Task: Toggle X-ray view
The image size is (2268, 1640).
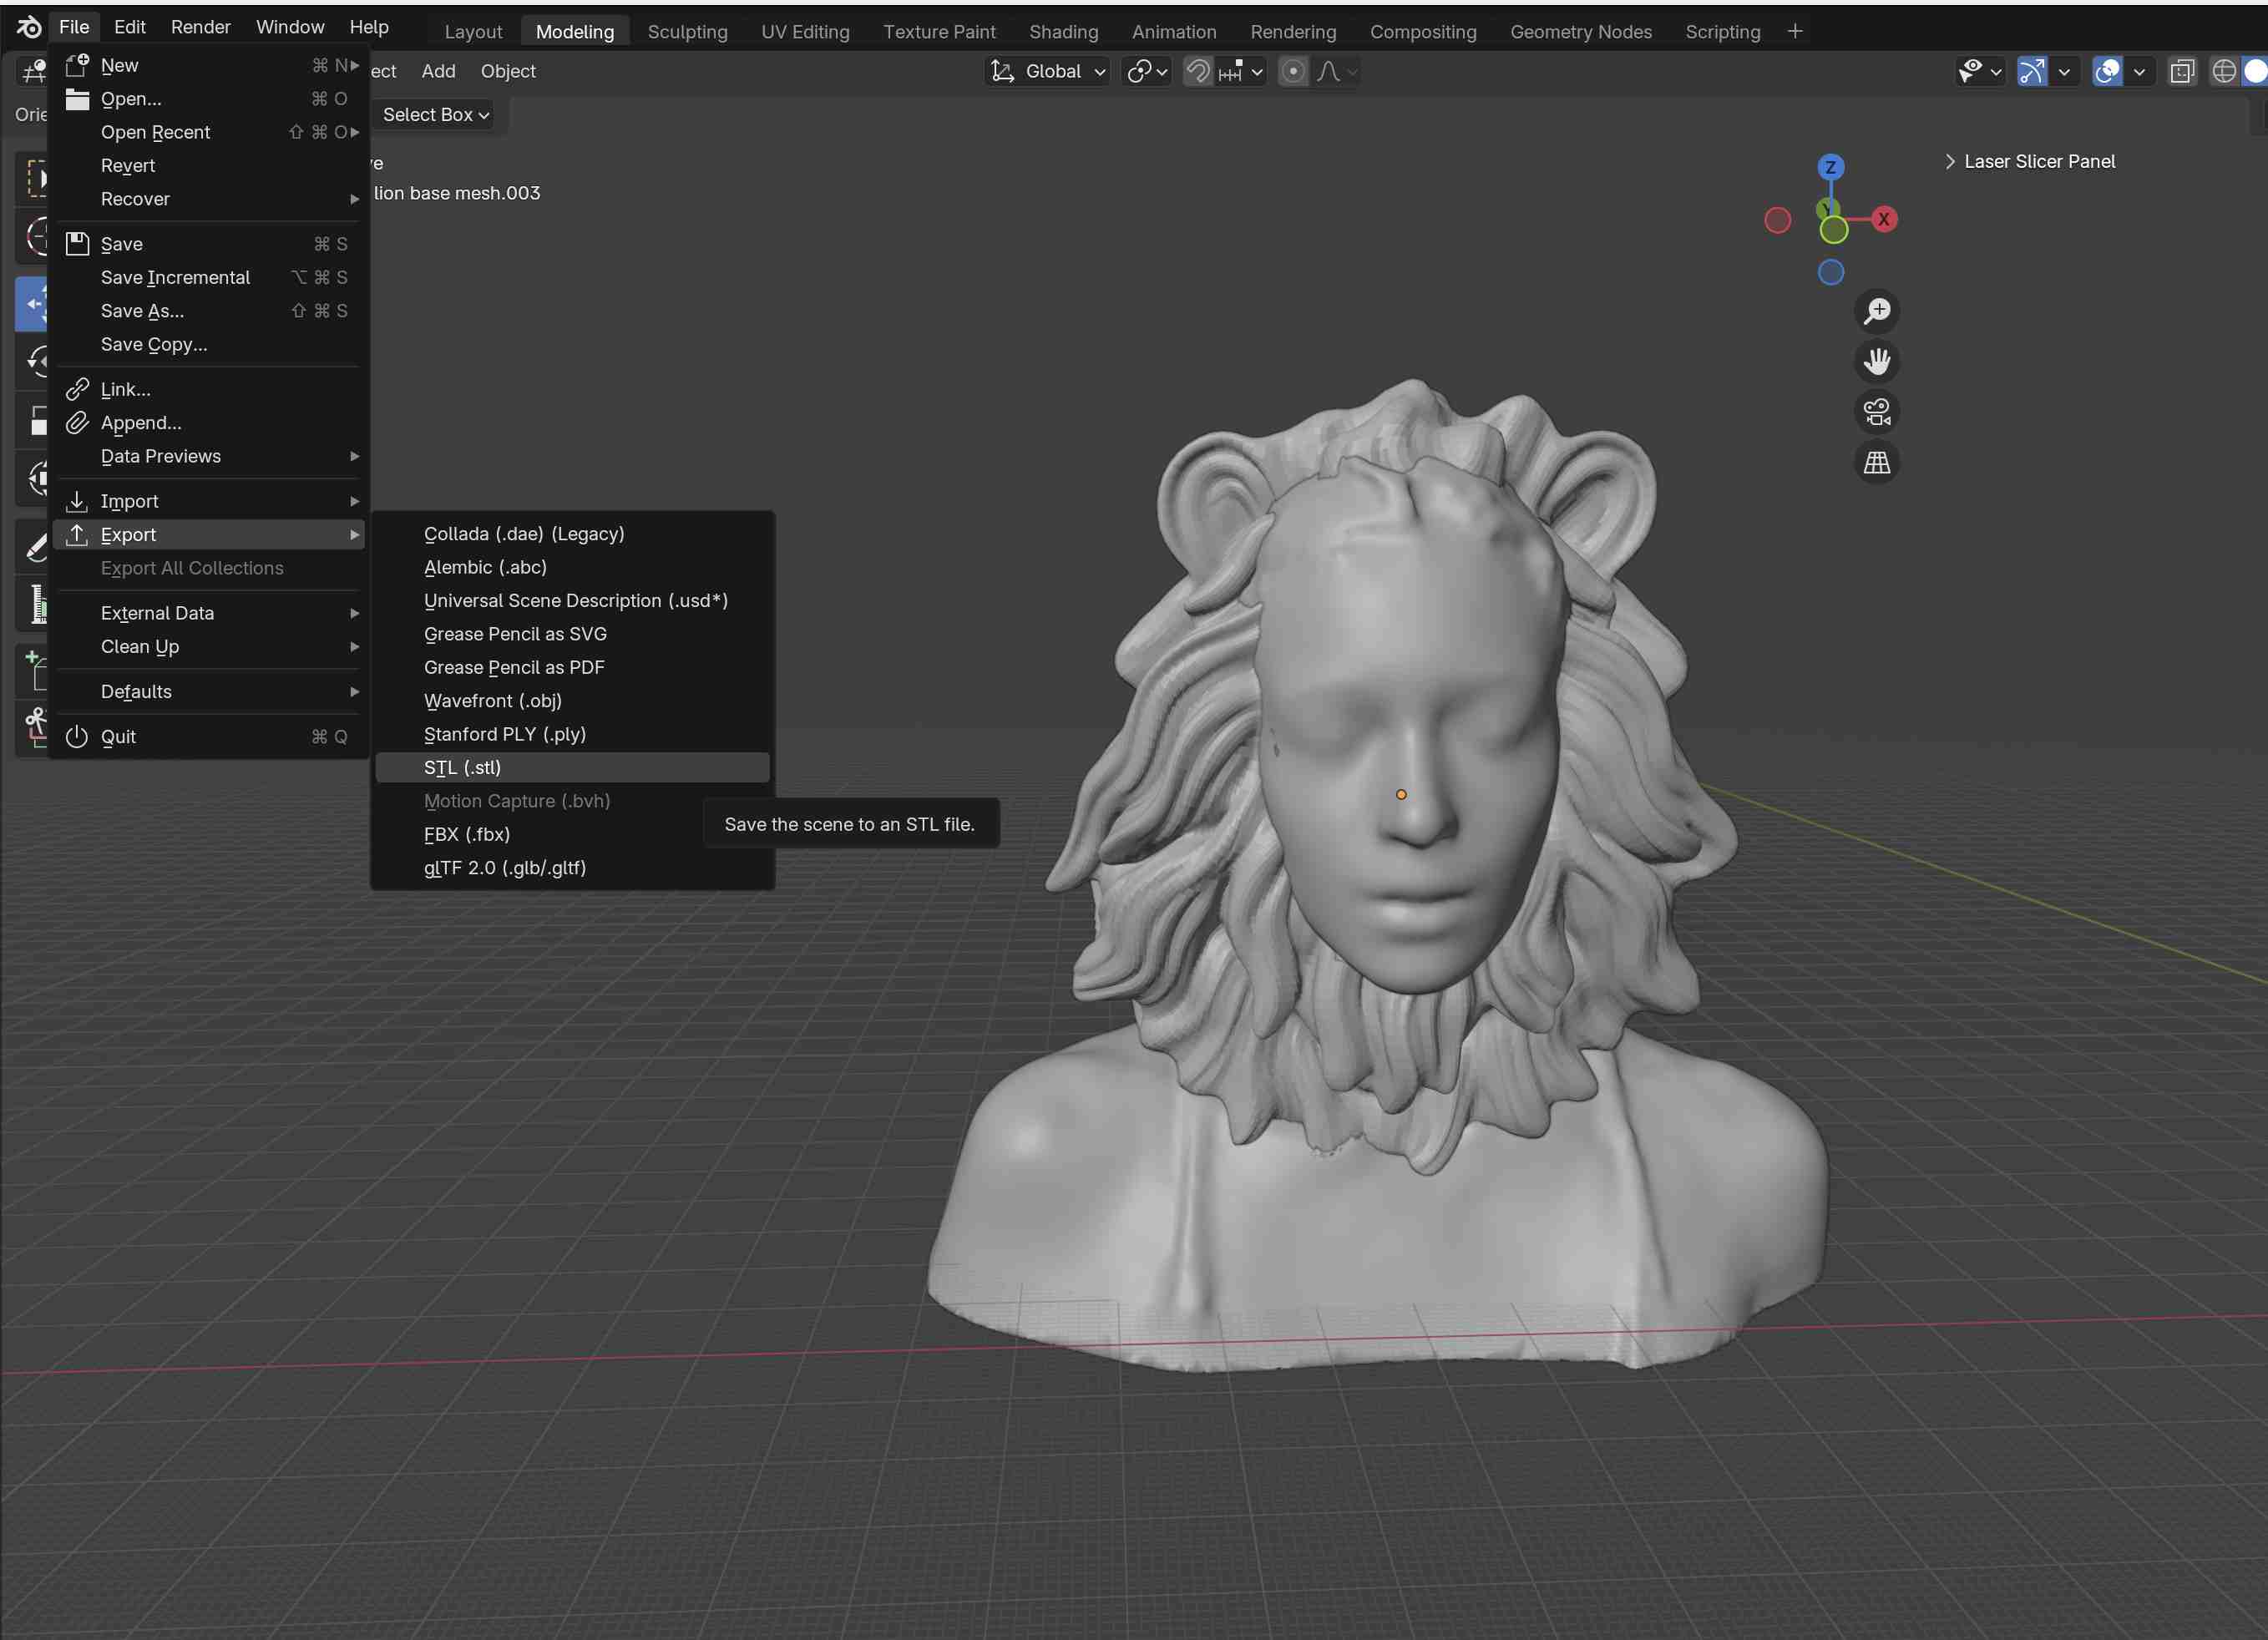Action: tap(2182, 71)
